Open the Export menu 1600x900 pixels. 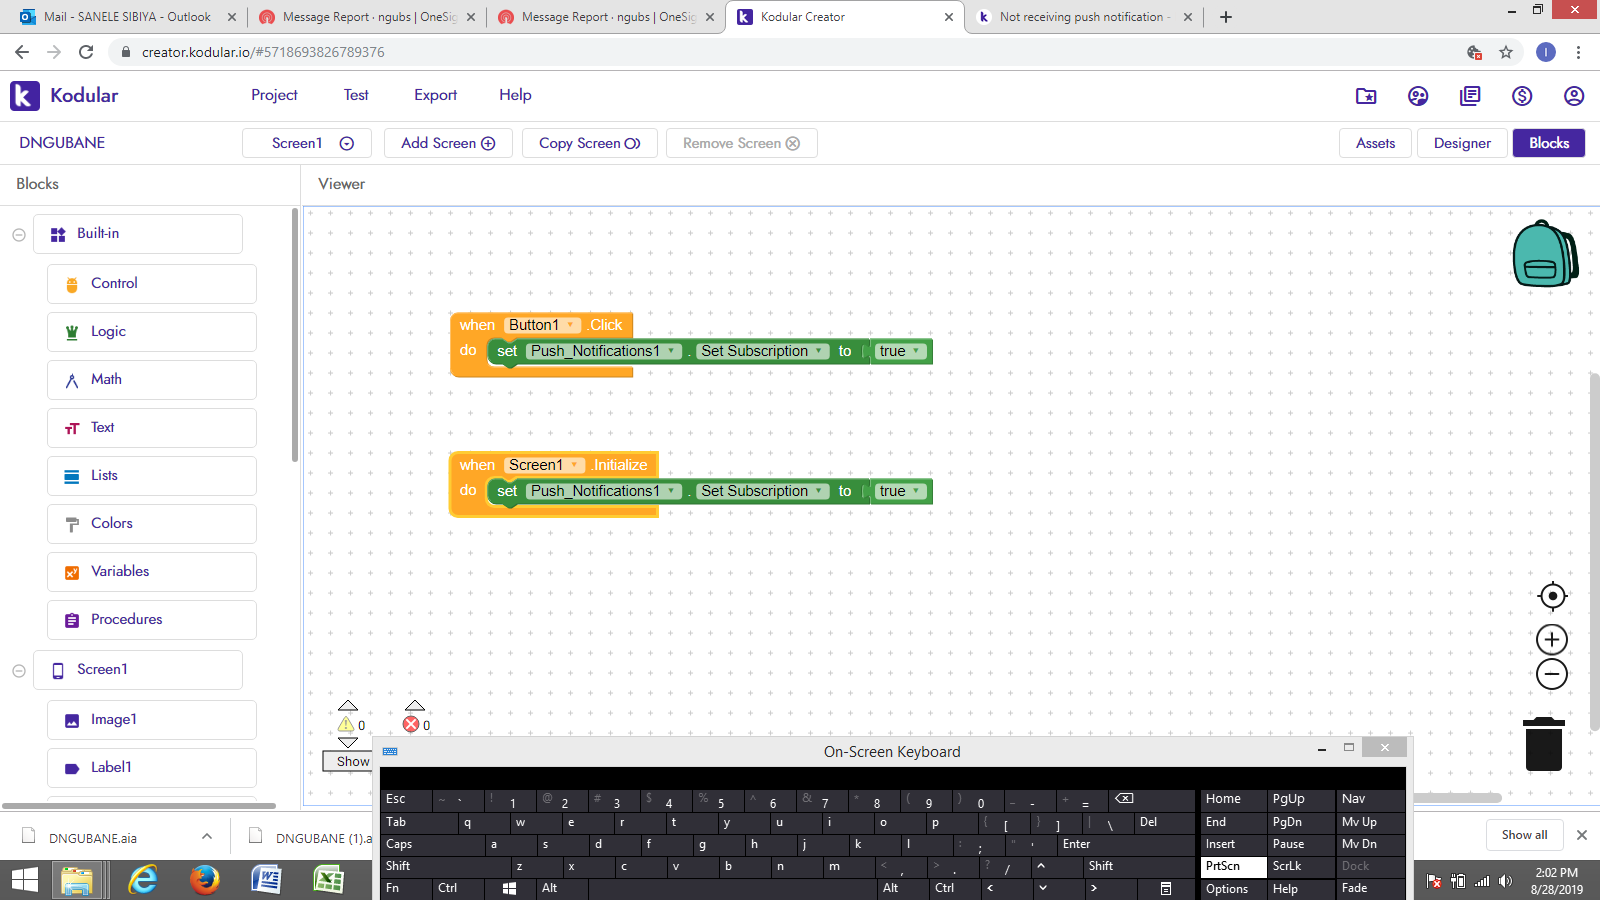tap(436, 95)
